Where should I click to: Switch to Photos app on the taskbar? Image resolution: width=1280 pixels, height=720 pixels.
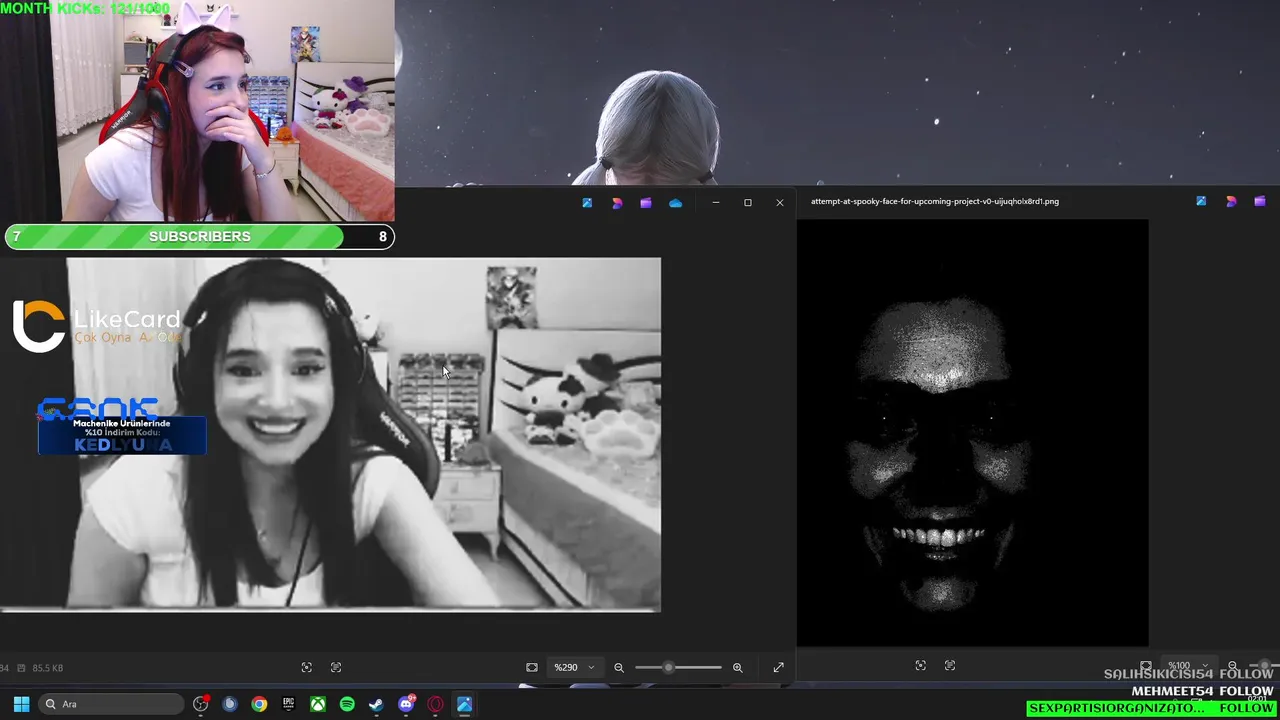click(464, 704)
